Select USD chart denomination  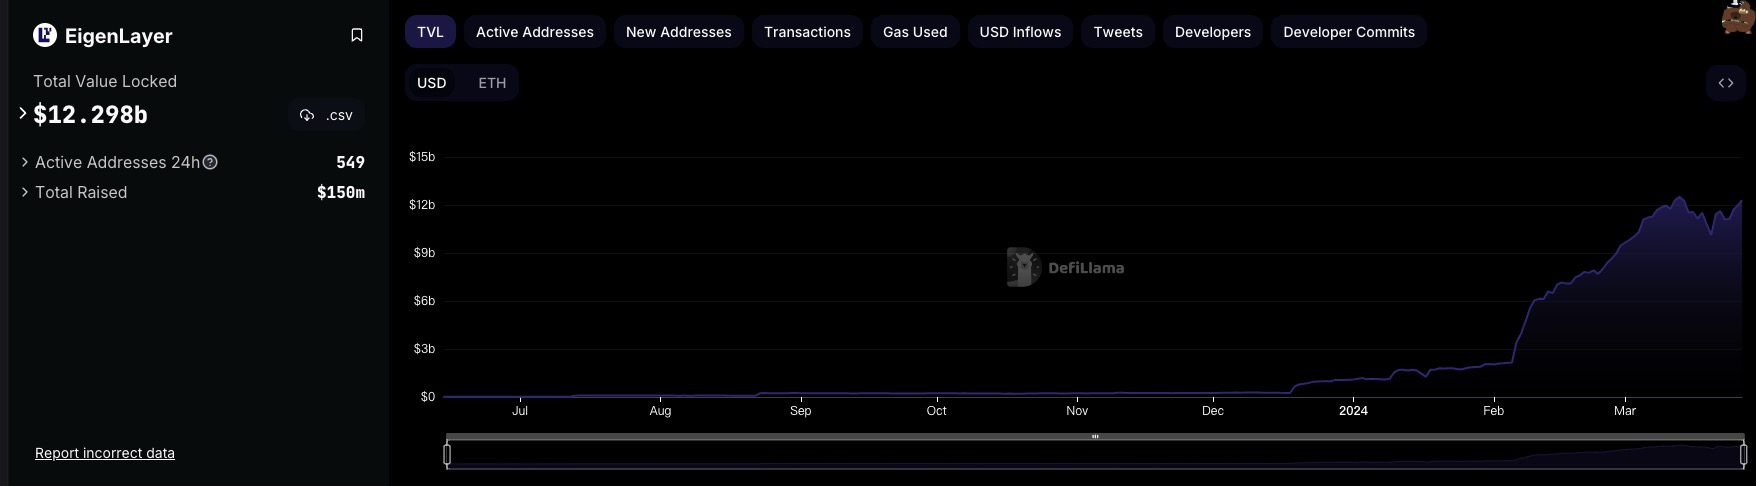click(432, 83)
